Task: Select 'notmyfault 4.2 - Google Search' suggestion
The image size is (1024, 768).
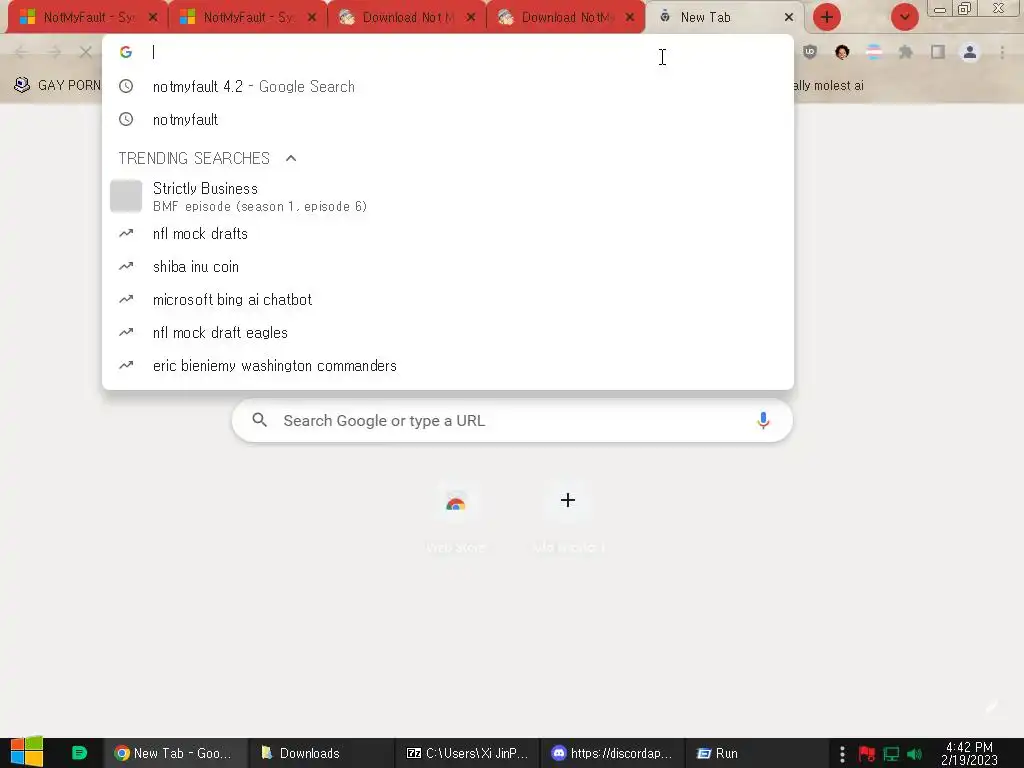Action: (x=448, y=86)
